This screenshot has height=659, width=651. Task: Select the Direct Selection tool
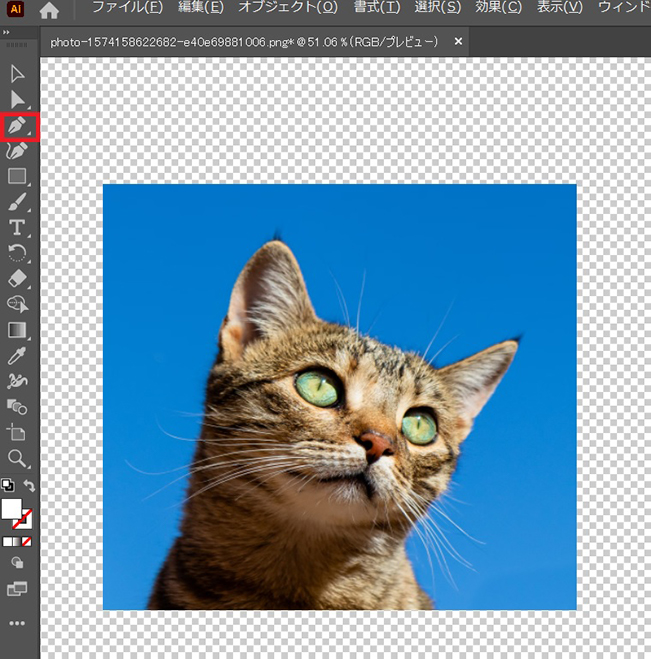17,99
